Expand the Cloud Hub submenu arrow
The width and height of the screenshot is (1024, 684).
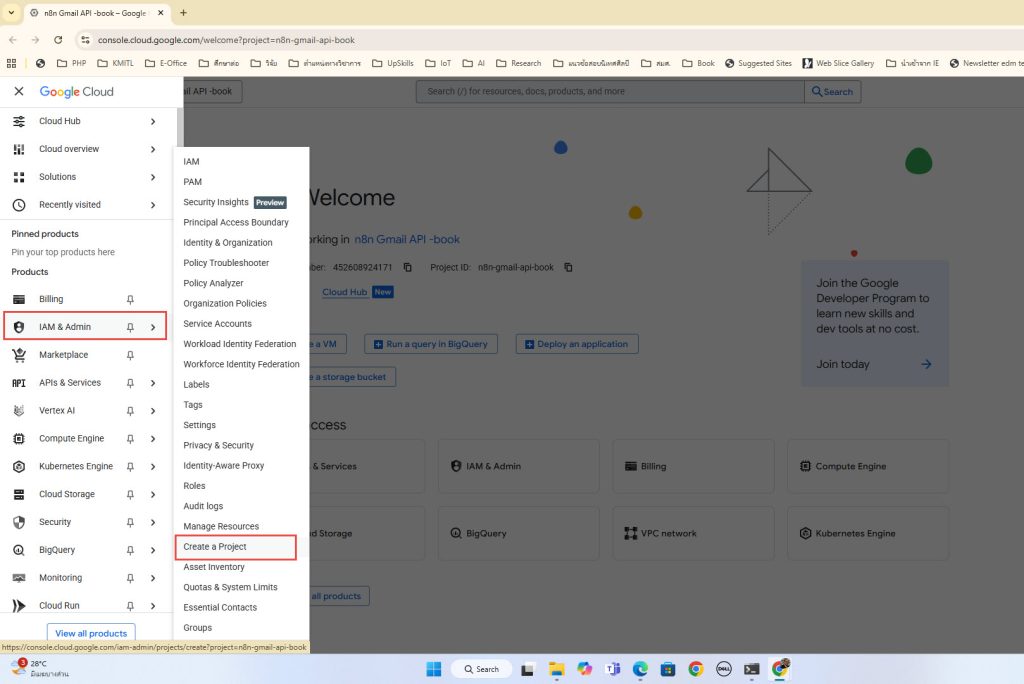click(153, 121)
